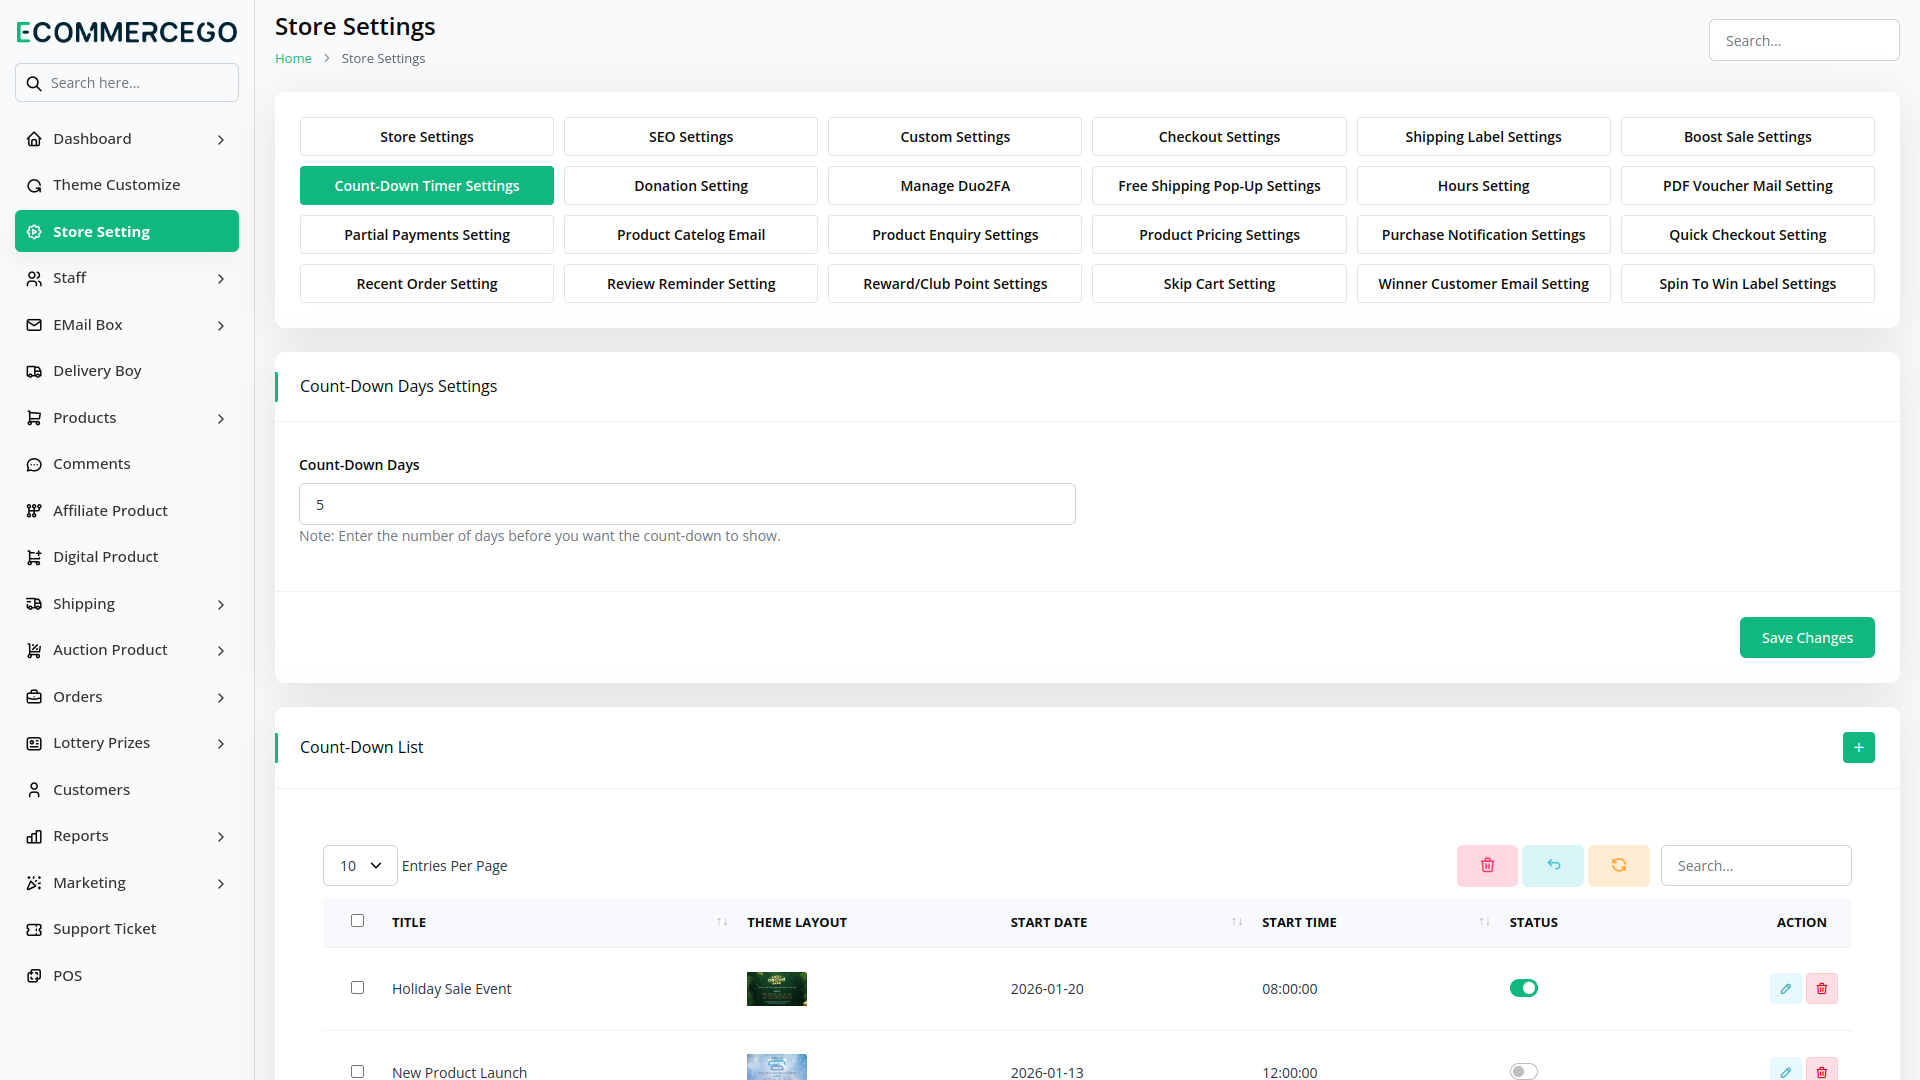Expand the Products sidebar menu

click(x=127, y=418)
